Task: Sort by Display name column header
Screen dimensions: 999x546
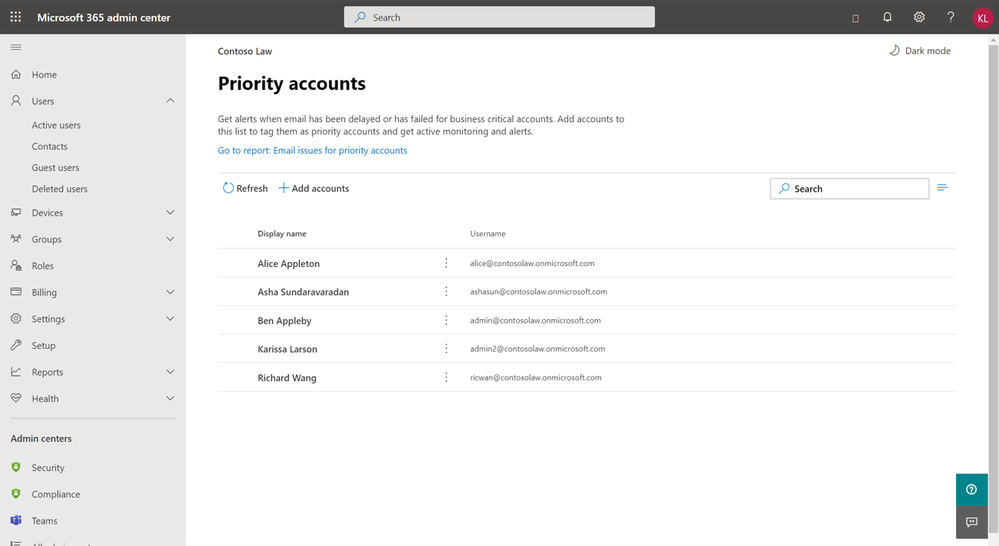Action: [282, 234]
